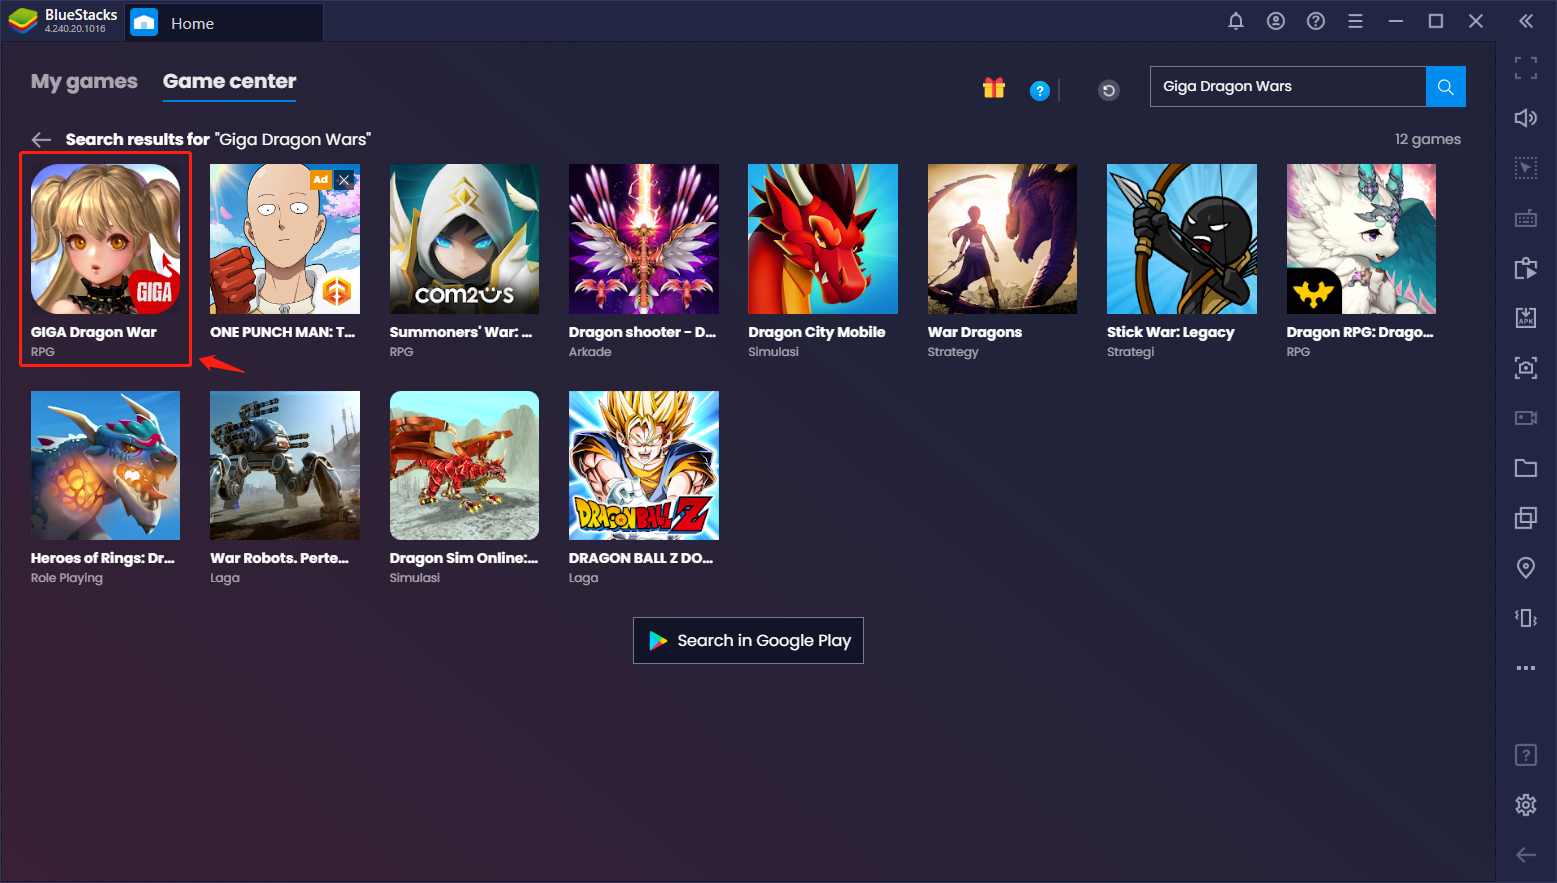Viewport: 1557px width, 883px height.
Task: Click the refresh history icon
Action: tap(1109, 91)
